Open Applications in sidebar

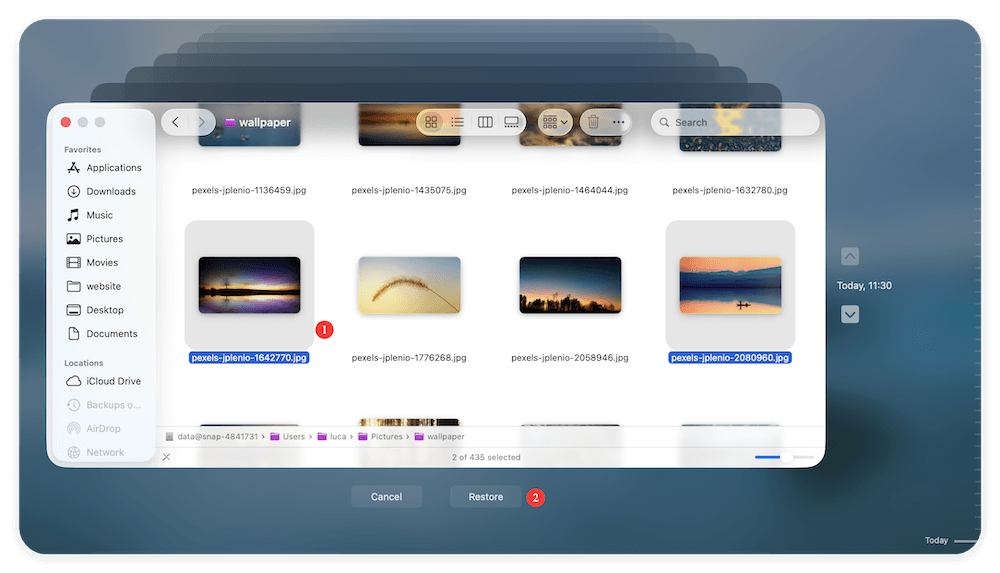coord(105,168)
